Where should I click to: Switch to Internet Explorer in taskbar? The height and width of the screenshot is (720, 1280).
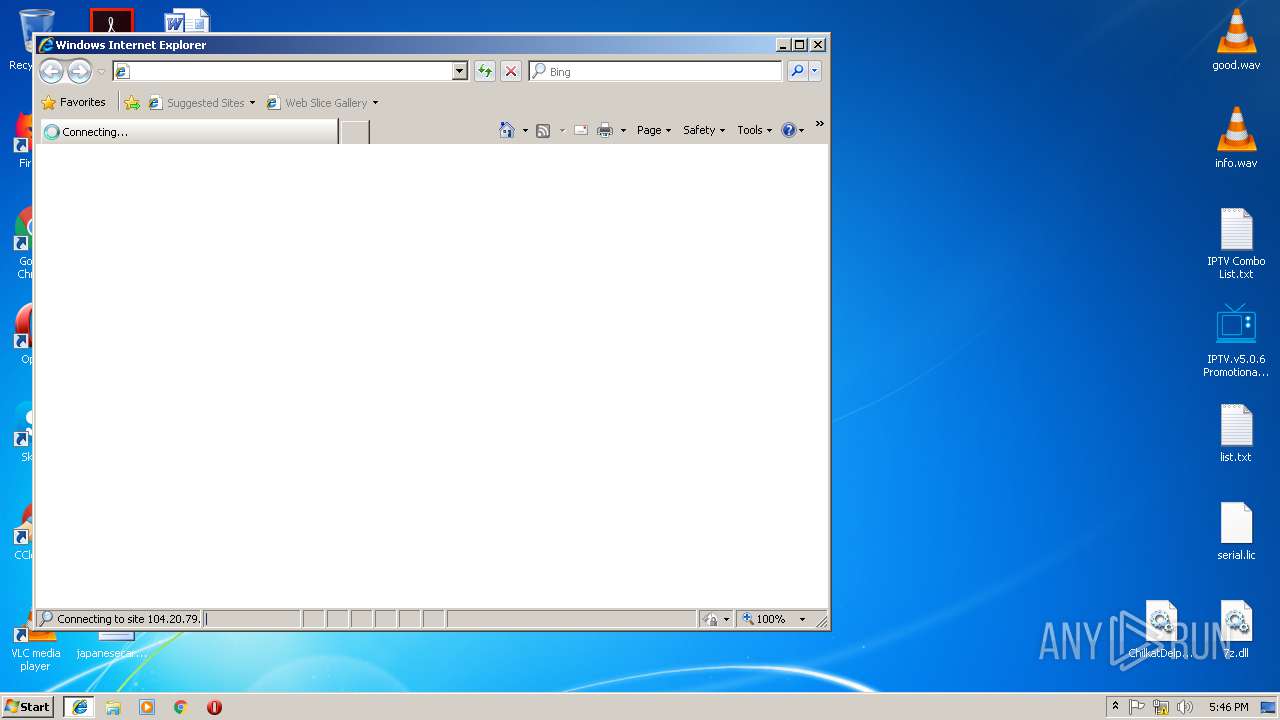click(x=79, y=706)
